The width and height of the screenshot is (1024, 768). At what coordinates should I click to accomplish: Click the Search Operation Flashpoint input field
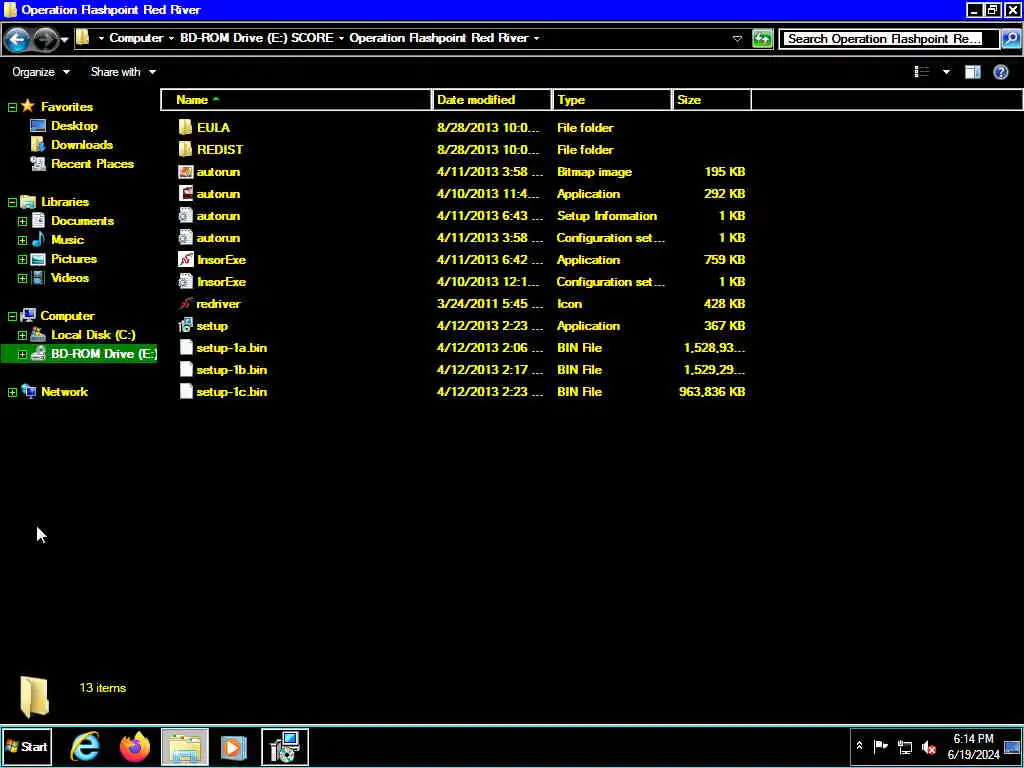coord(888,39)
